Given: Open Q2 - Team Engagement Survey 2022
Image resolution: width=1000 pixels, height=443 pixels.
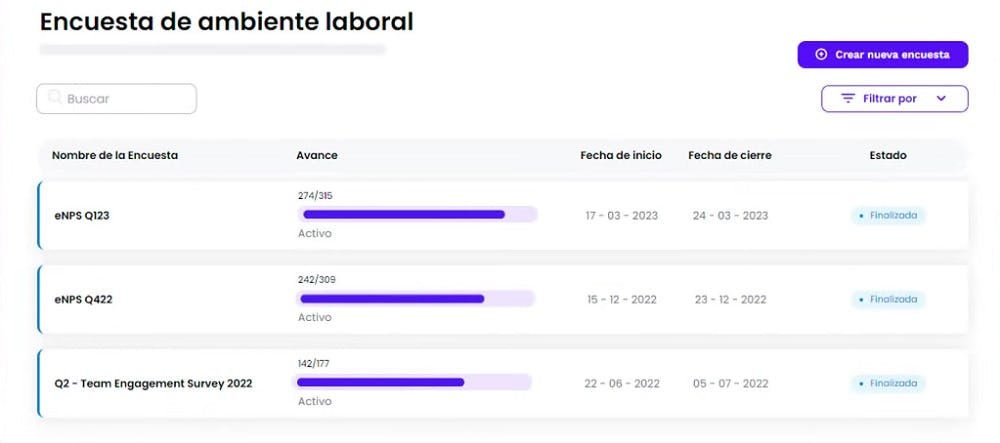Looking at the screenshot, I should click(153, 383).
